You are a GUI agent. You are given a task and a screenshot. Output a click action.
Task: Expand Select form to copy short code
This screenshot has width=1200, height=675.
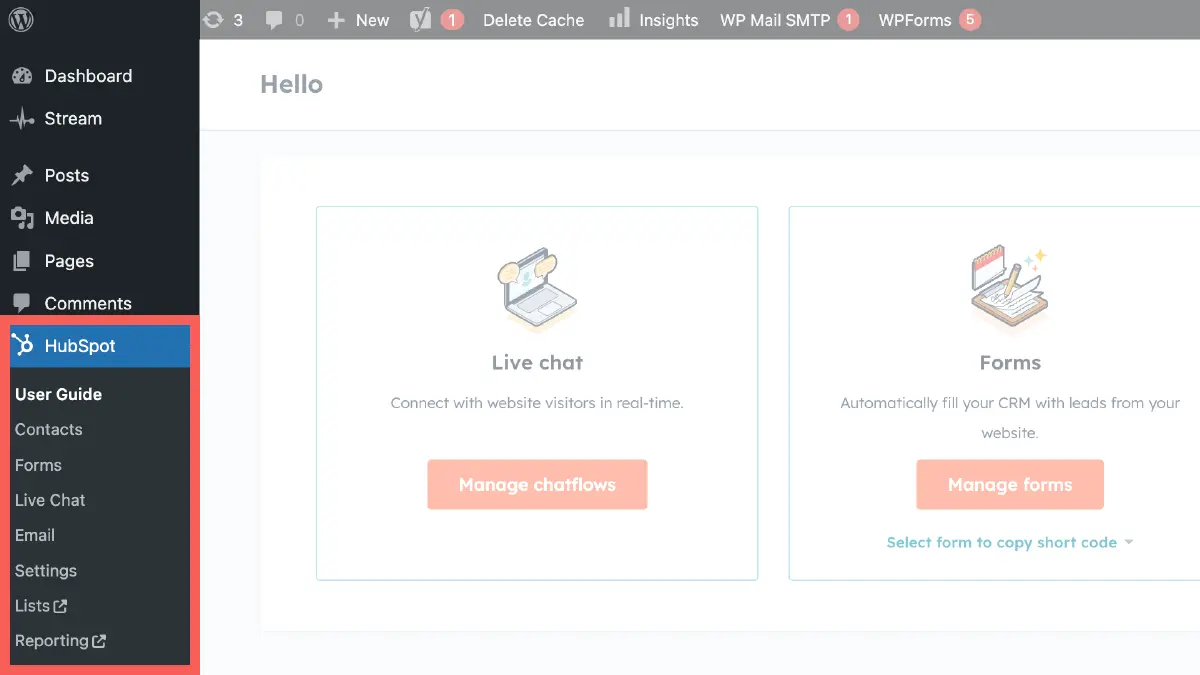pos(1010,542)
